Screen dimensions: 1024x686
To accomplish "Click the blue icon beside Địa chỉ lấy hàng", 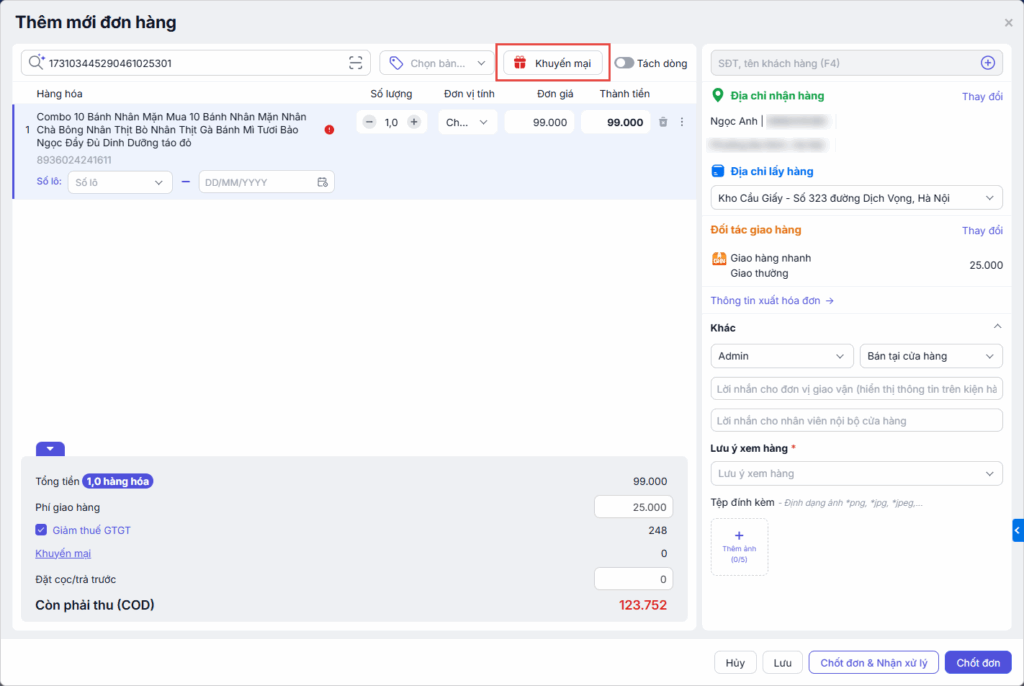I will click(718, 171).
